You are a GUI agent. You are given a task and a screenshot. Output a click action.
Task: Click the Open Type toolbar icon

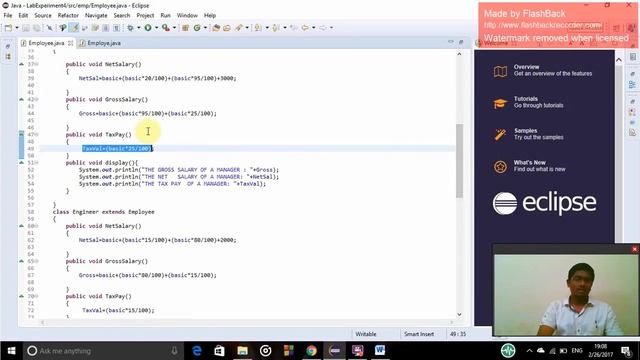point(216,28)
